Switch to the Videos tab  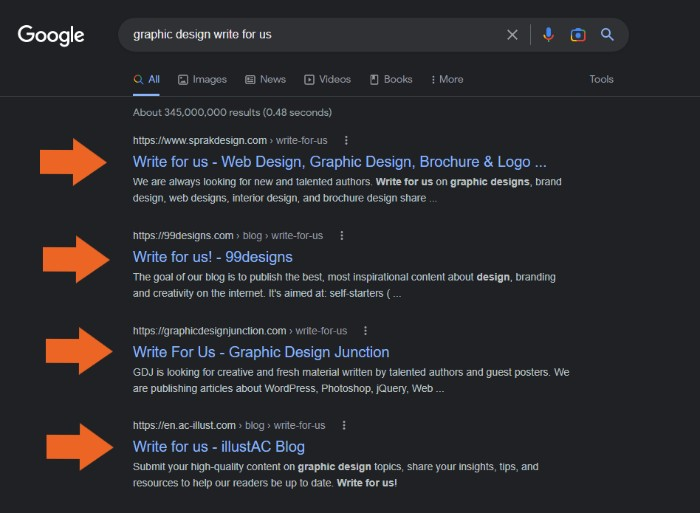(328, 79)
